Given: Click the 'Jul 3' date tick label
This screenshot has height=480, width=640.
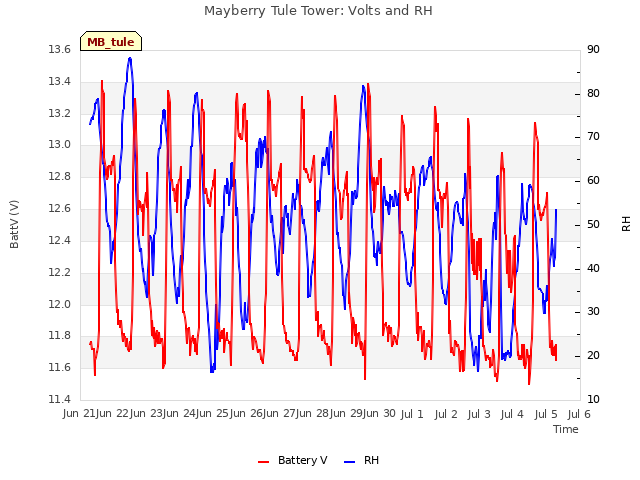Looking at the screenshot, I should click(479, 414).
